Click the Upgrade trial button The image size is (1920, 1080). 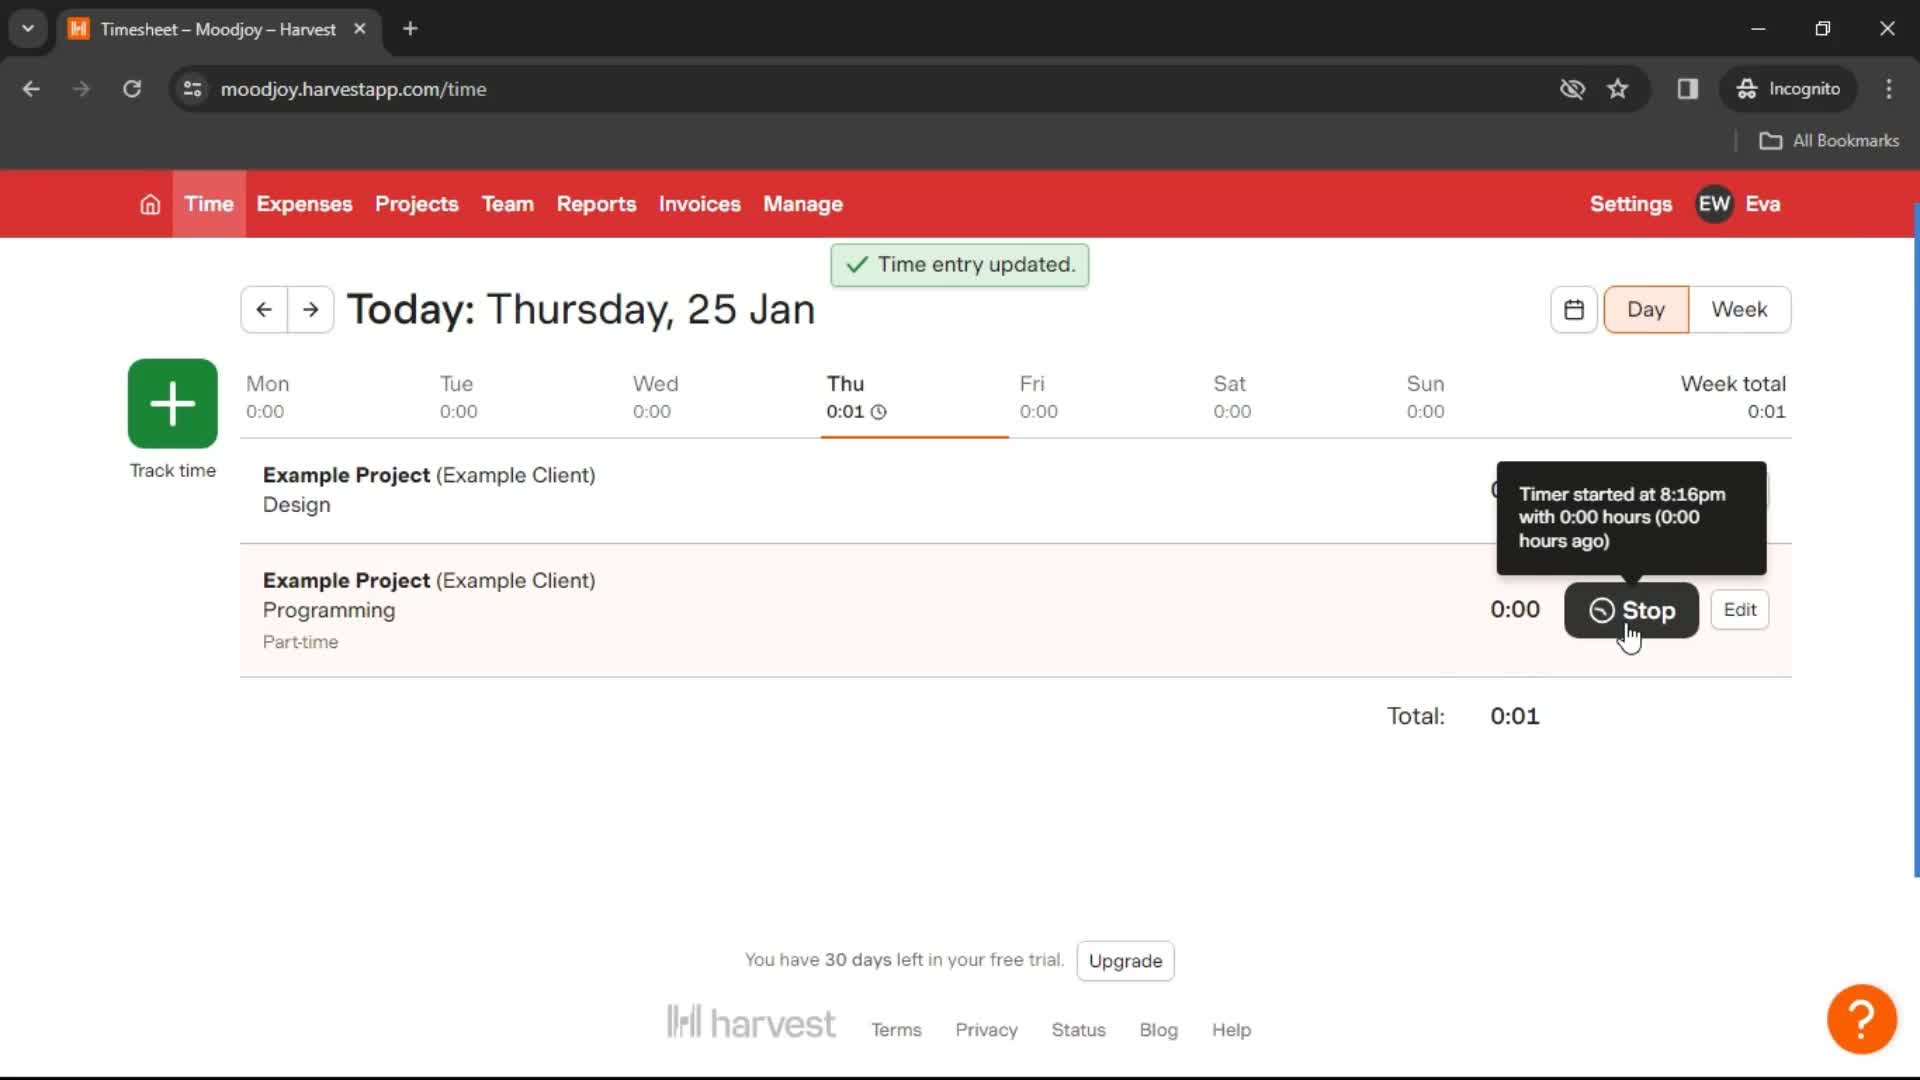point(1126,960)
